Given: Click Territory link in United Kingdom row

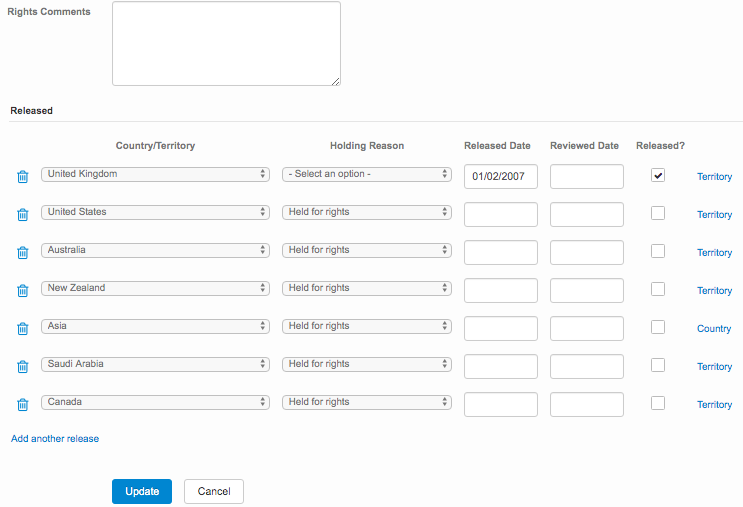Looking at the screenshot, I should (714, 177).
